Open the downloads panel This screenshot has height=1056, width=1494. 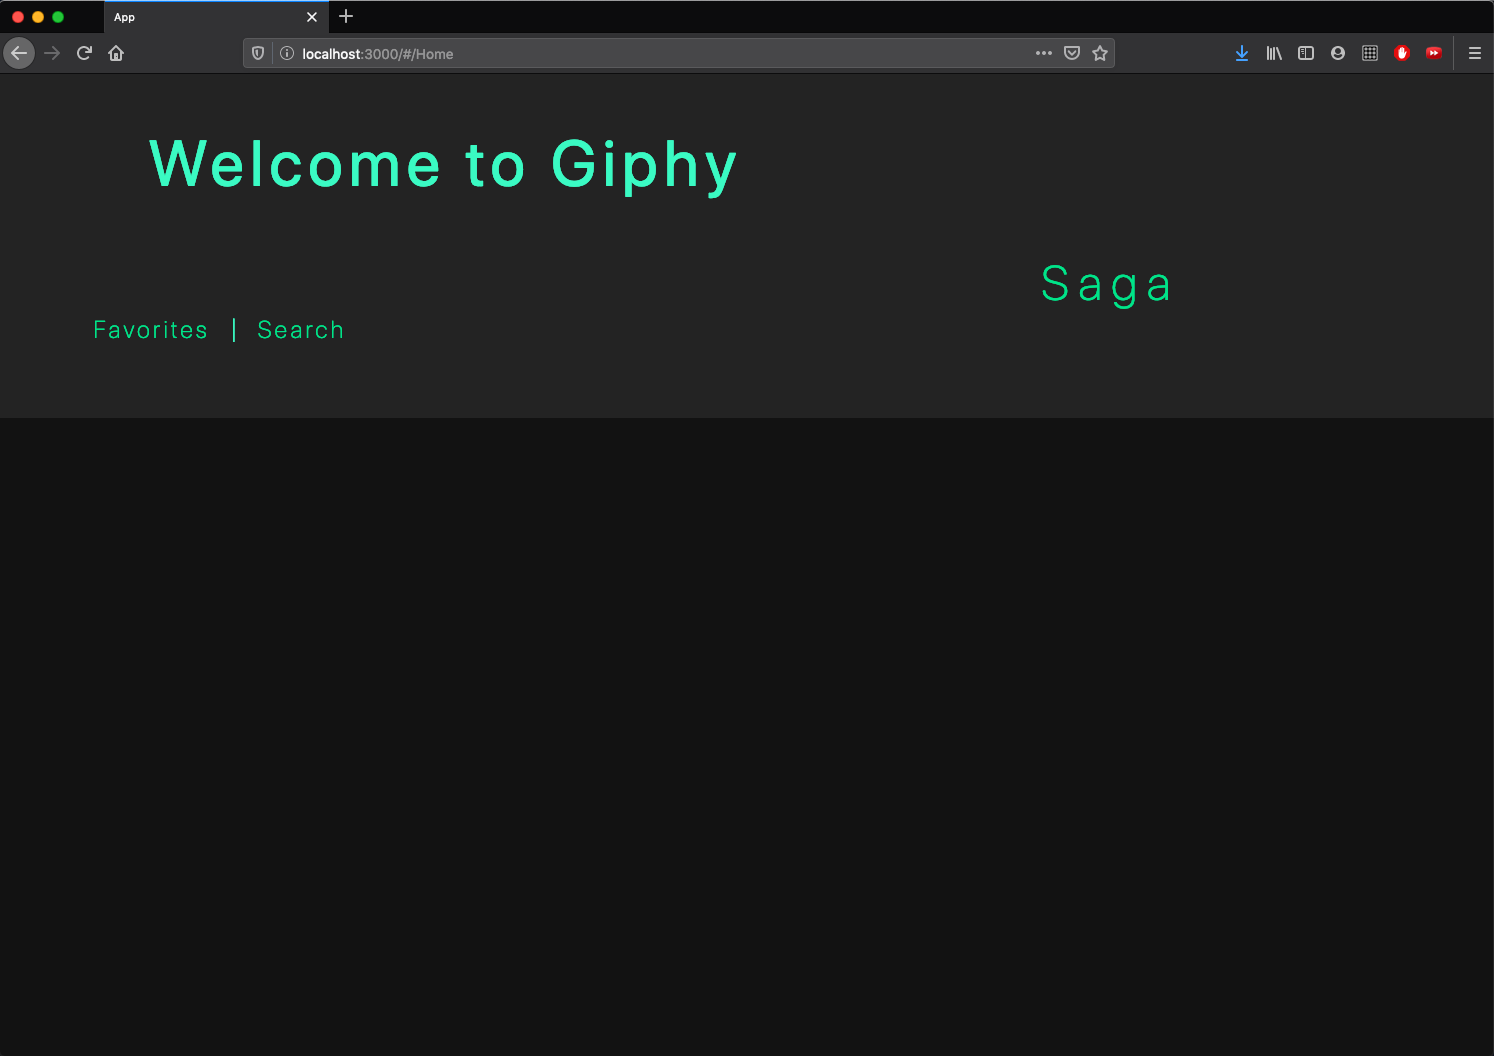click(1242, 53)
